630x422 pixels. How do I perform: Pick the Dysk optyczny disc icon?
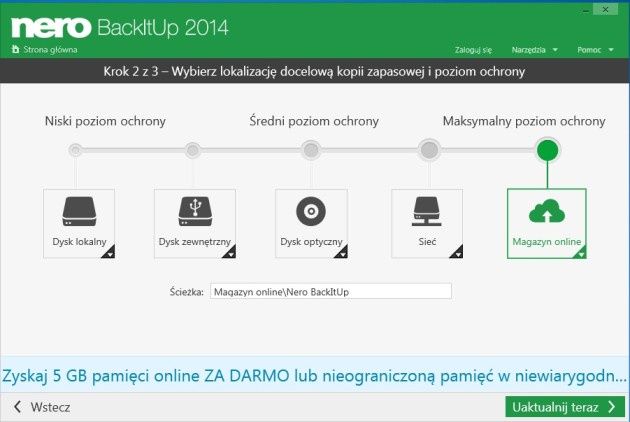[311, 211]
